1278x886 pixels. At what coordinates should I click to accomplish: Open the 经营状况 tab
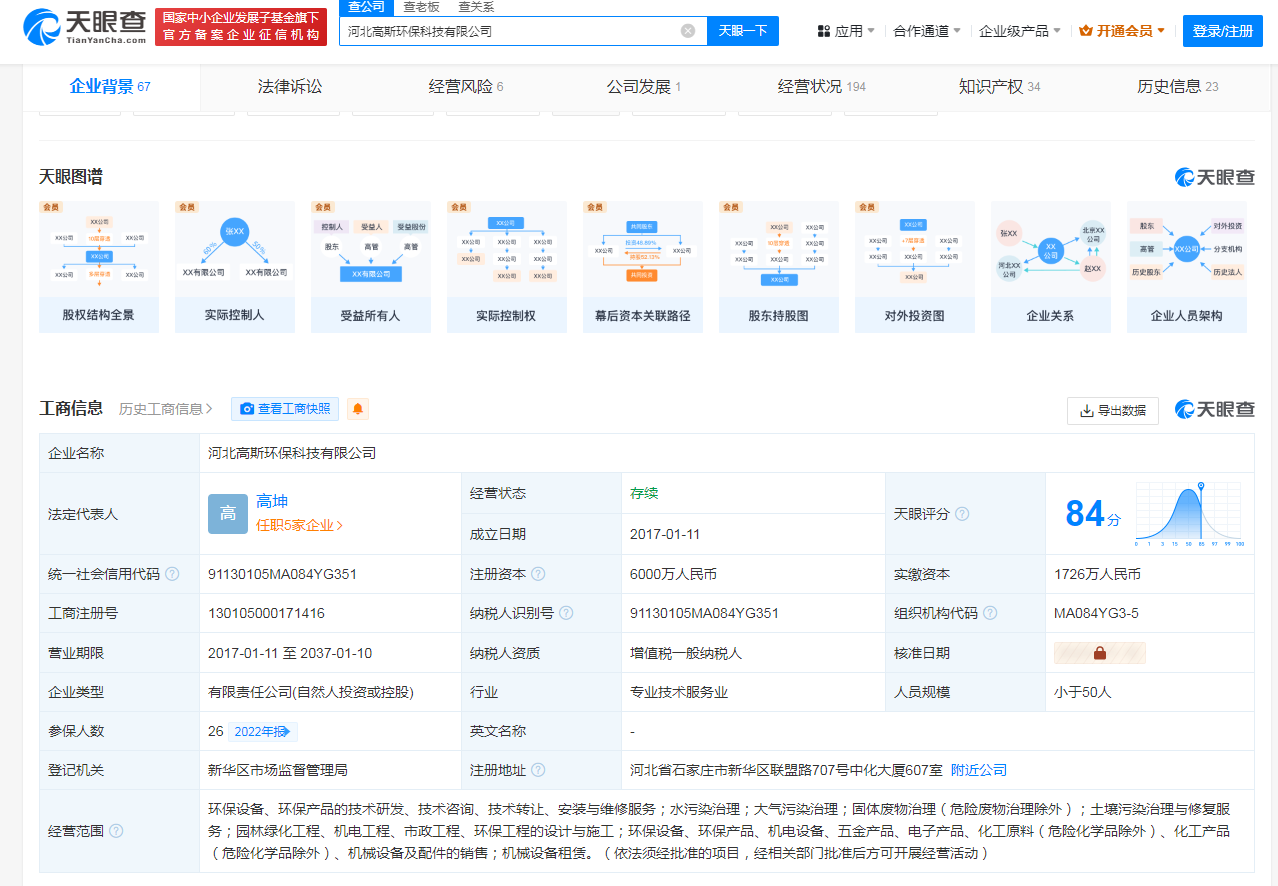[822, 87]
